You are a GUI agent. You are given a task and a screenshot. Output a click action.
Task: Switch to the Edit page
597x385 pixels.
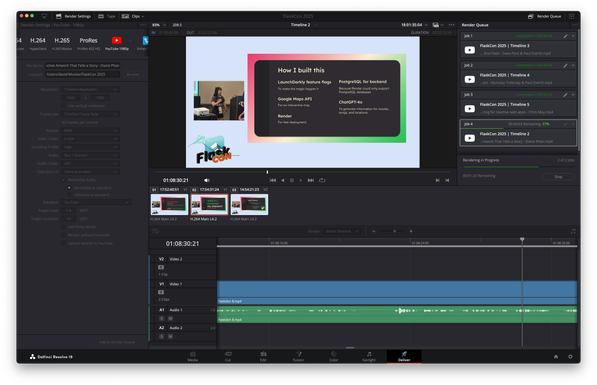click(x=263, y=356)
